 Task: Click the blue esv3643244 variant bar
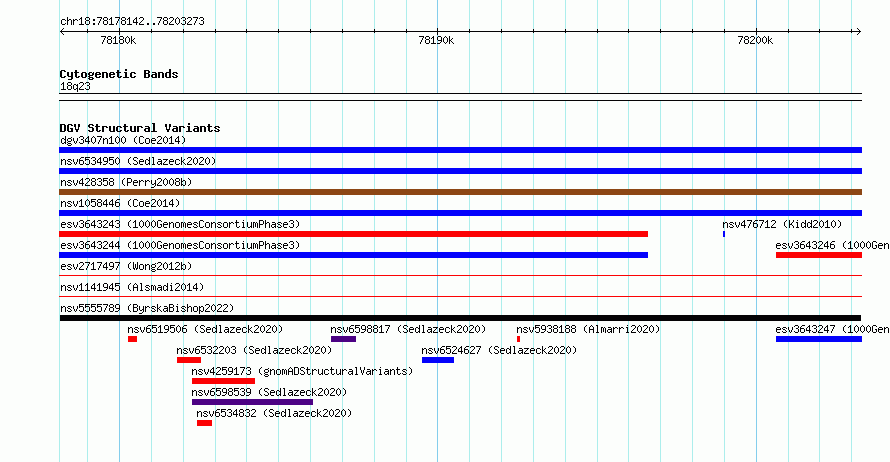354,255
